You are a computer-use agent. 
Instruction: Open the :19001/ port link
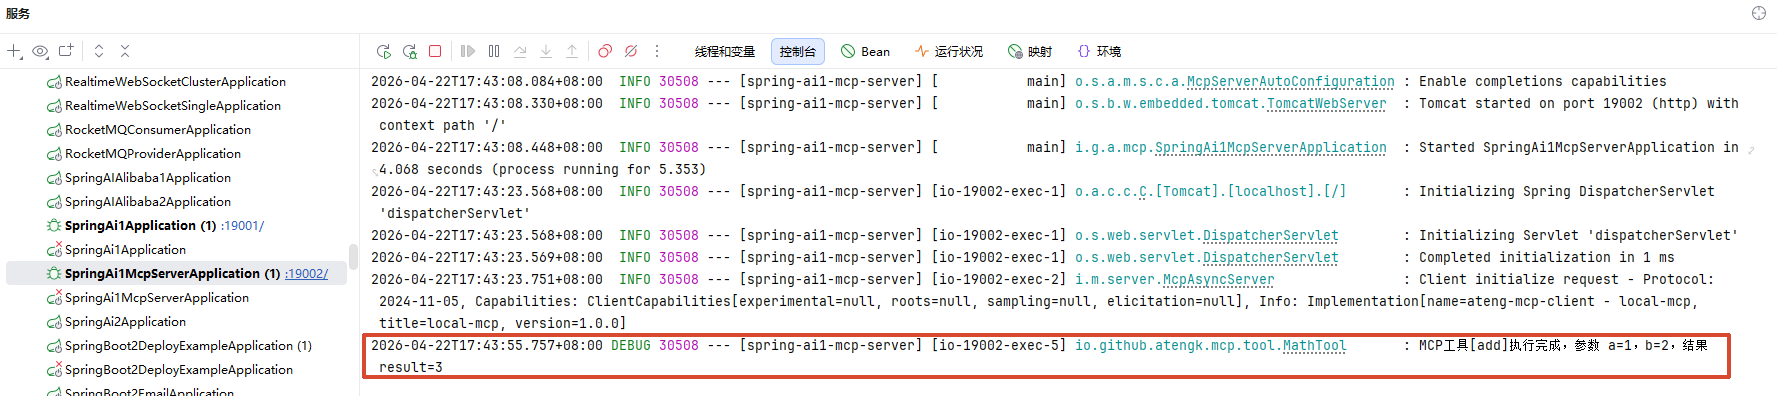(x=243, y=226)
